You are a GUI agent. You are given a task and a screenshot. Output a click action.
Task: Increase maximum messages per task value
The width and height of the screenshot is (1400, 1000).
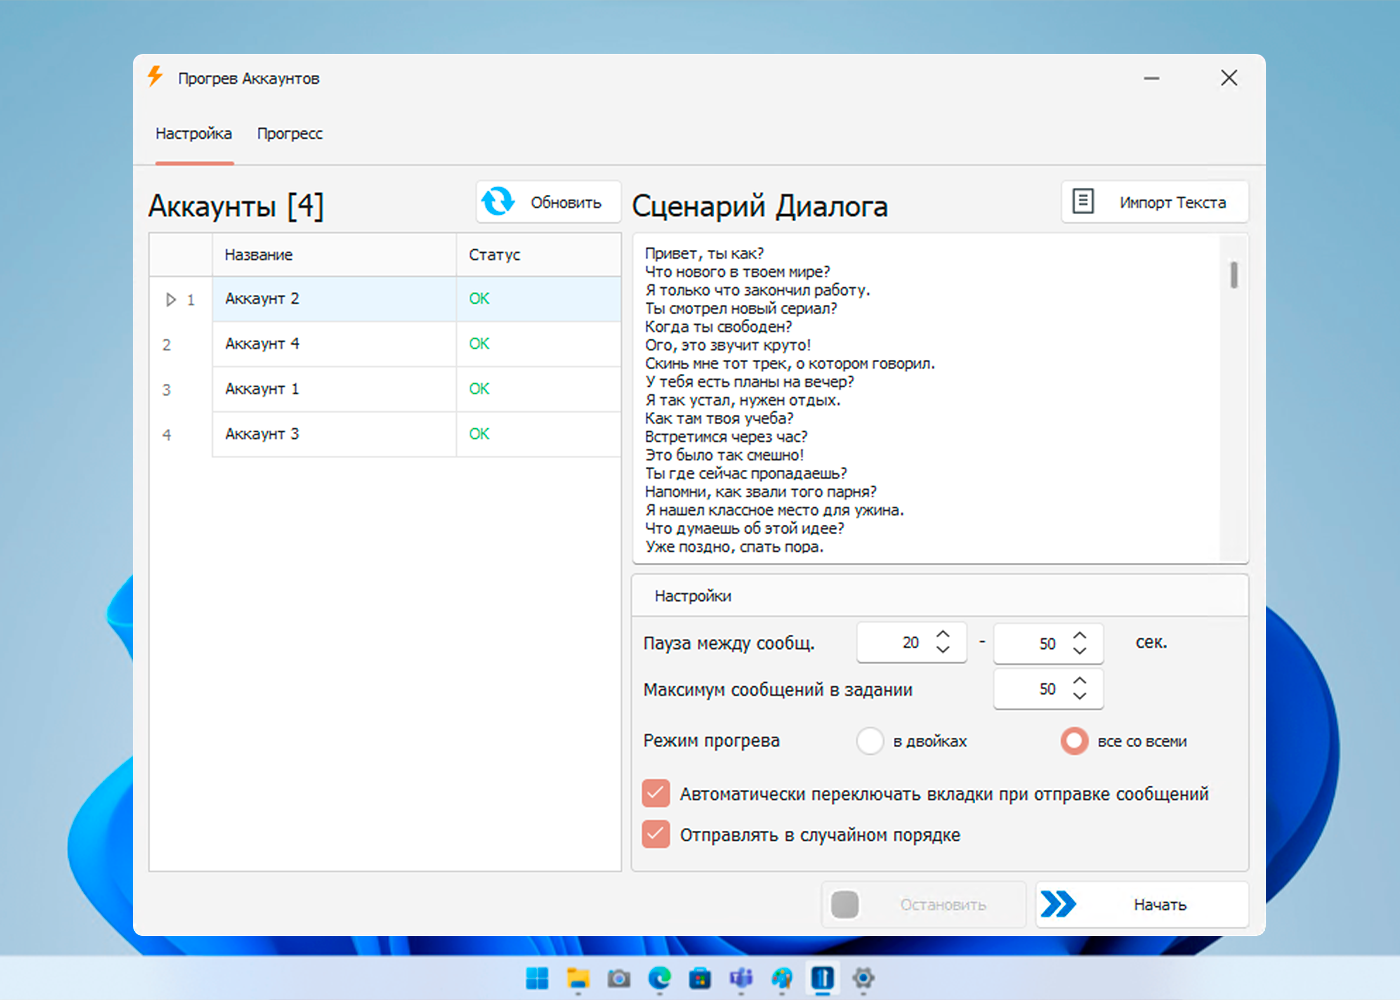point(1080,681)
